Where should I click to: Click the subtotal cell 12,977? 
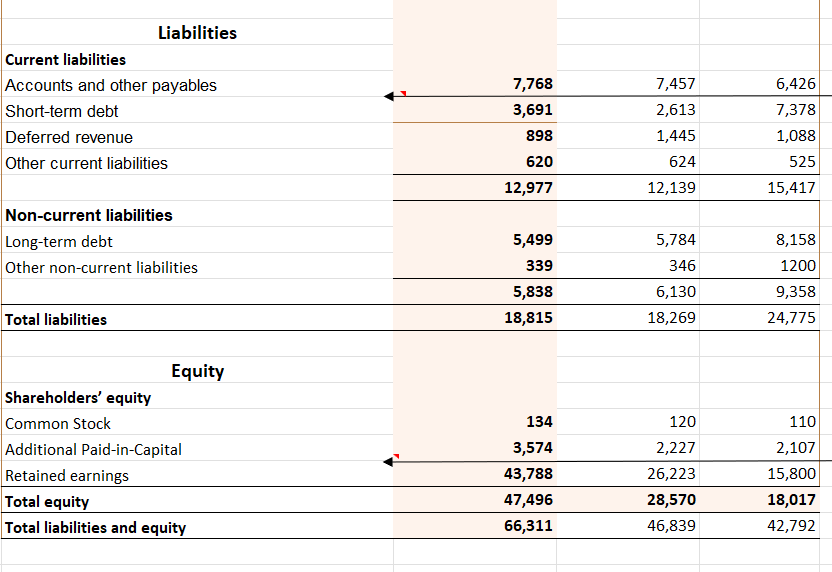click(x=475, y=188)
